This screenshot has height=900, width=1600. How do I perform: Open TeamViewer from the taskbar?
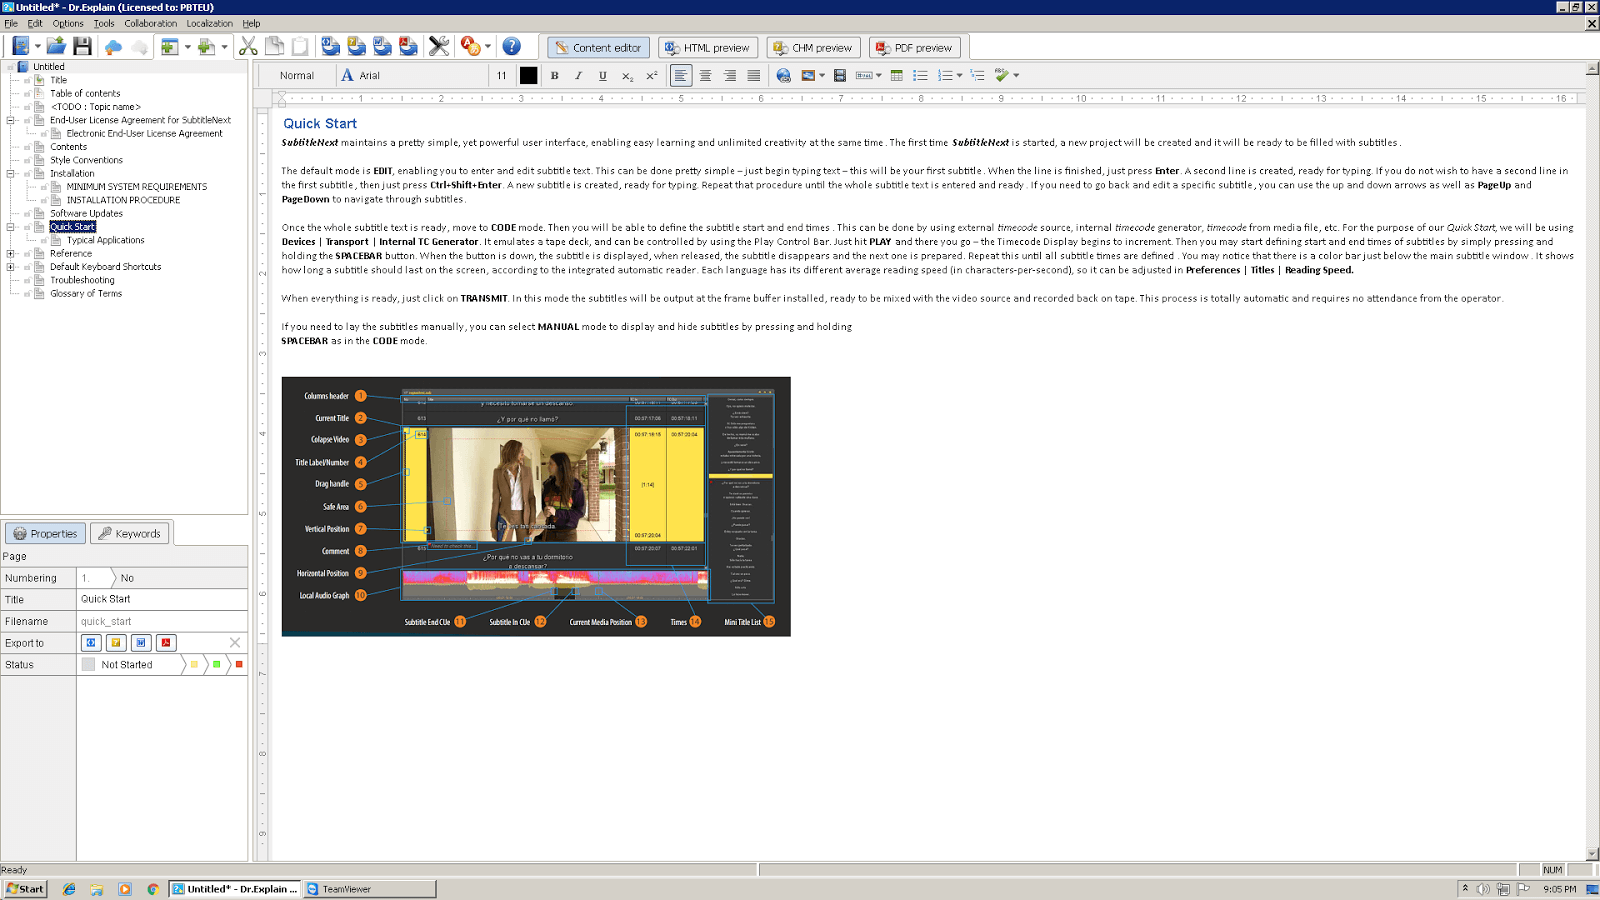[x=370, y=889]
